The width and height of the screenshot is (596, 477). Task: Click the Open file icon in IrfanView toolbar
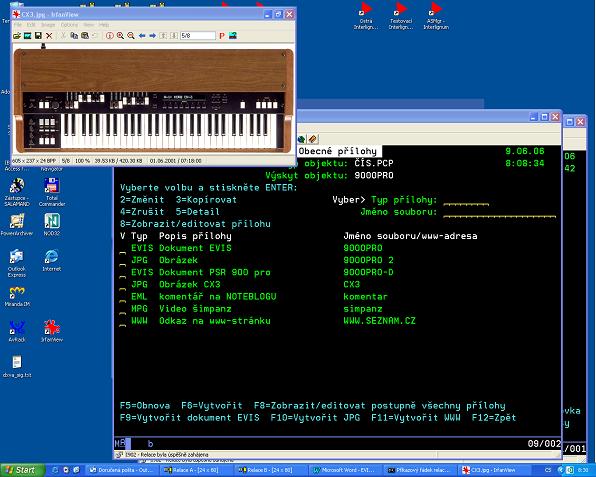coord(16,36)
